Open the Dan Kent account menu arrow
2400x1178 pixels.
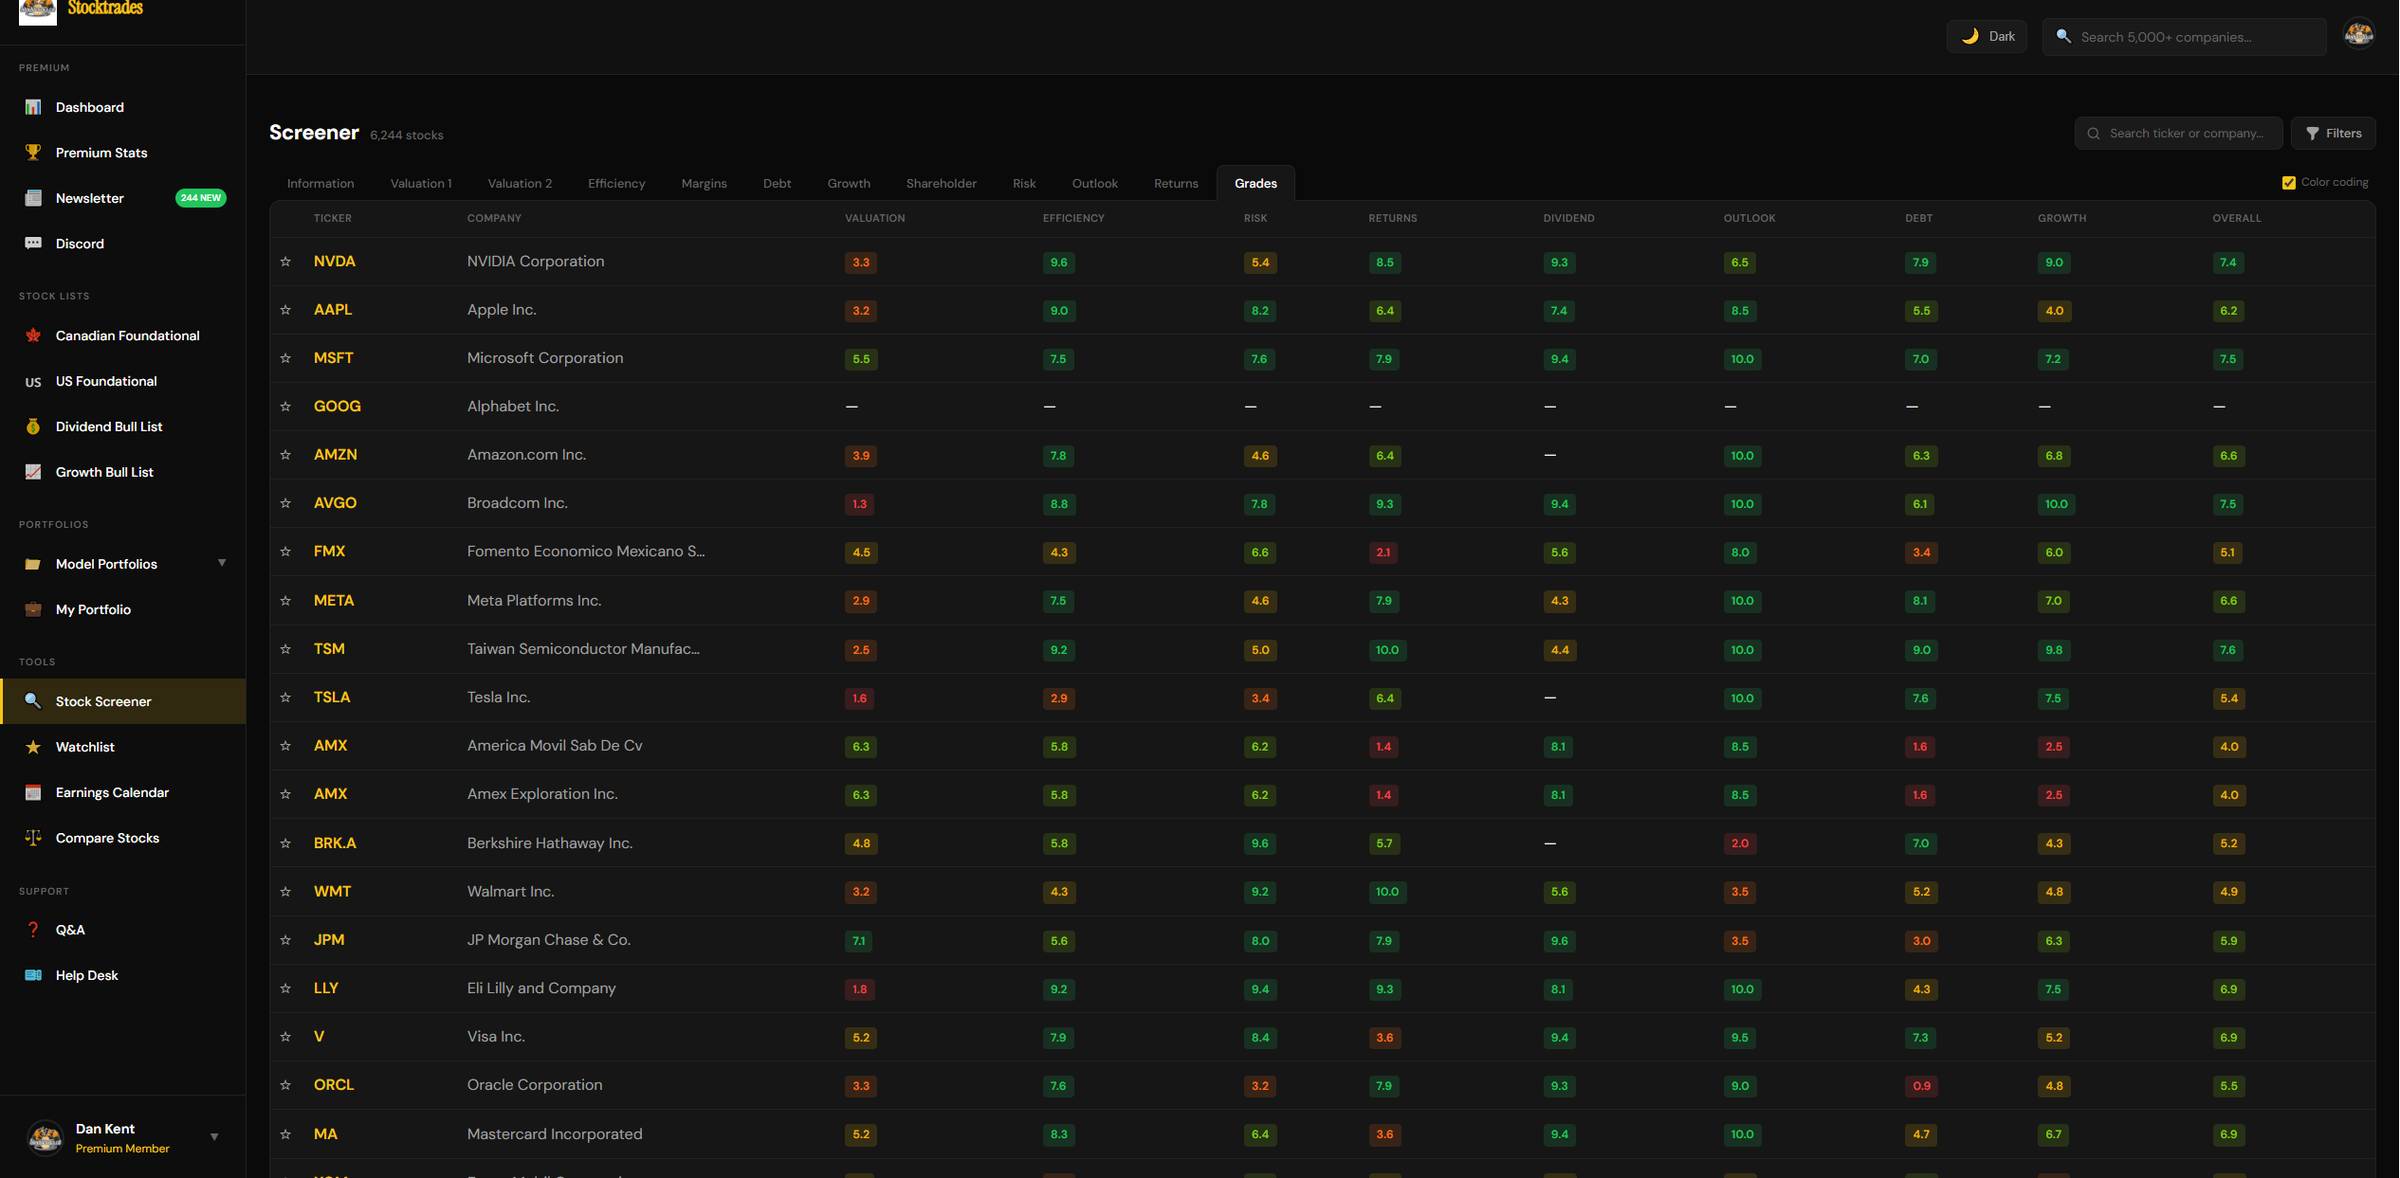[x=214, y=1137]
